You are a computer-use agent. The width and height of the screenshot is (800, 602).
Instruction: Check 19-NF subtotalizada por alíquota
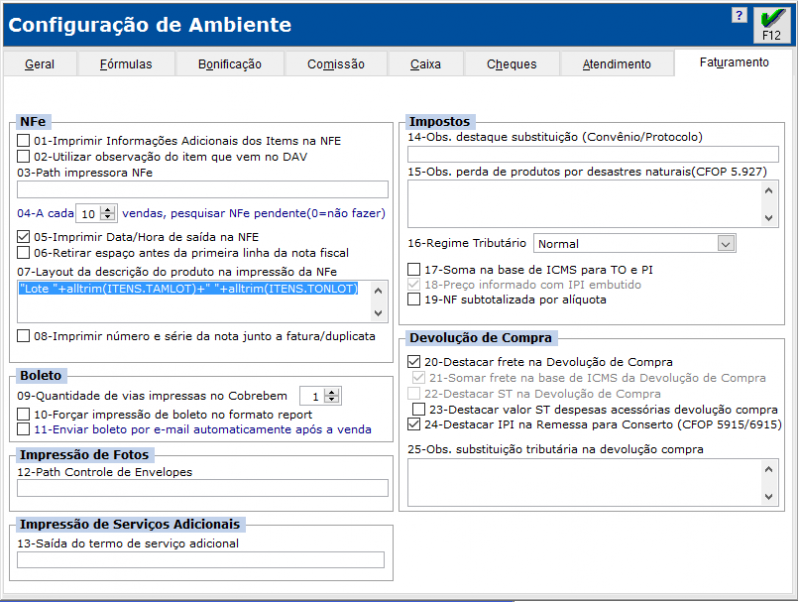(415, 299)
